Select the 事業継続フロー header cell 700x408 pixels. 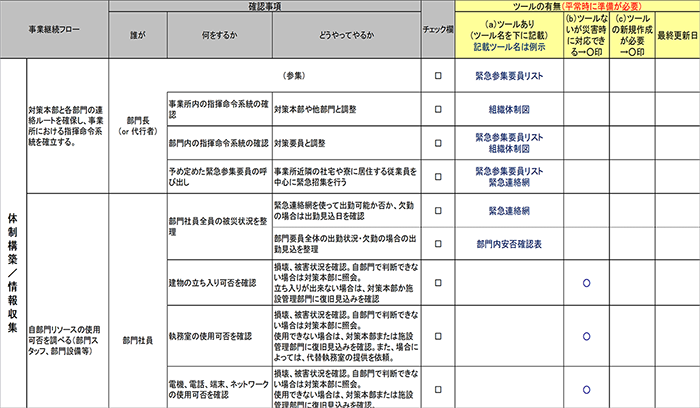click(x=54, y=29)
